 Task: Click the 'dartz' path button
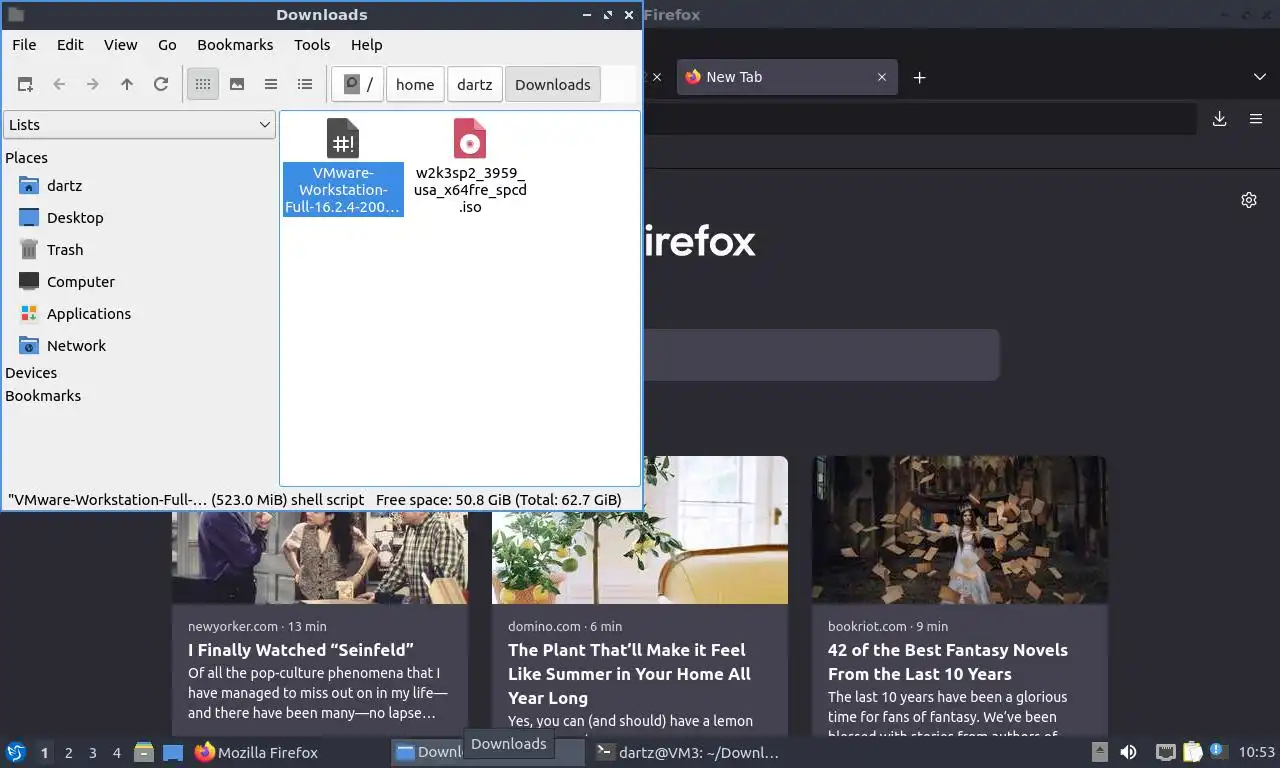point(475,85)
